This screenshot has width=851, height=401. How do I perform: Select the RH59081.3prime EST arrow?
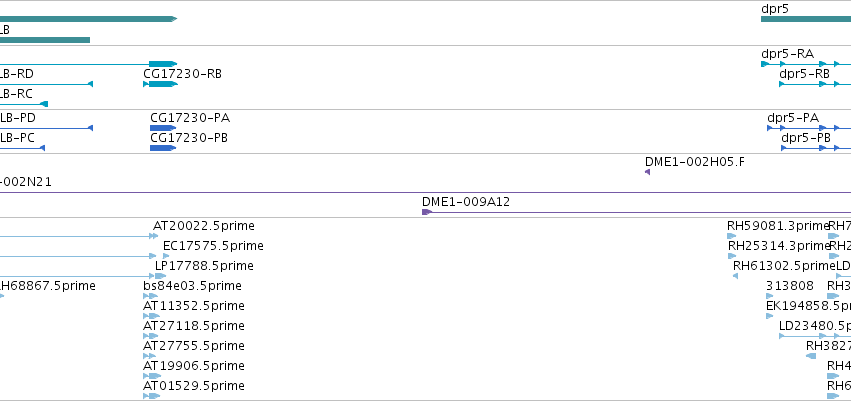pos(732,236)
